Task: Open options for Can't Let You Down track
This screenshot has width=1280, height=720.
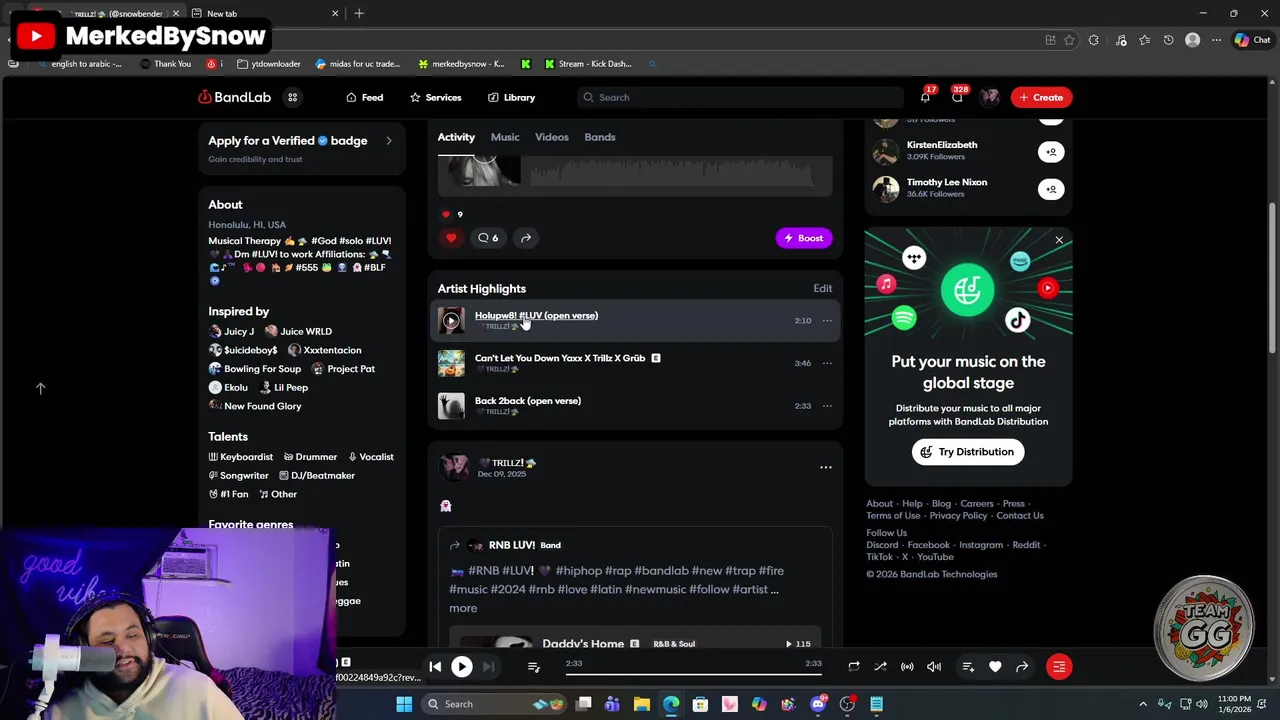Action: 827,363
